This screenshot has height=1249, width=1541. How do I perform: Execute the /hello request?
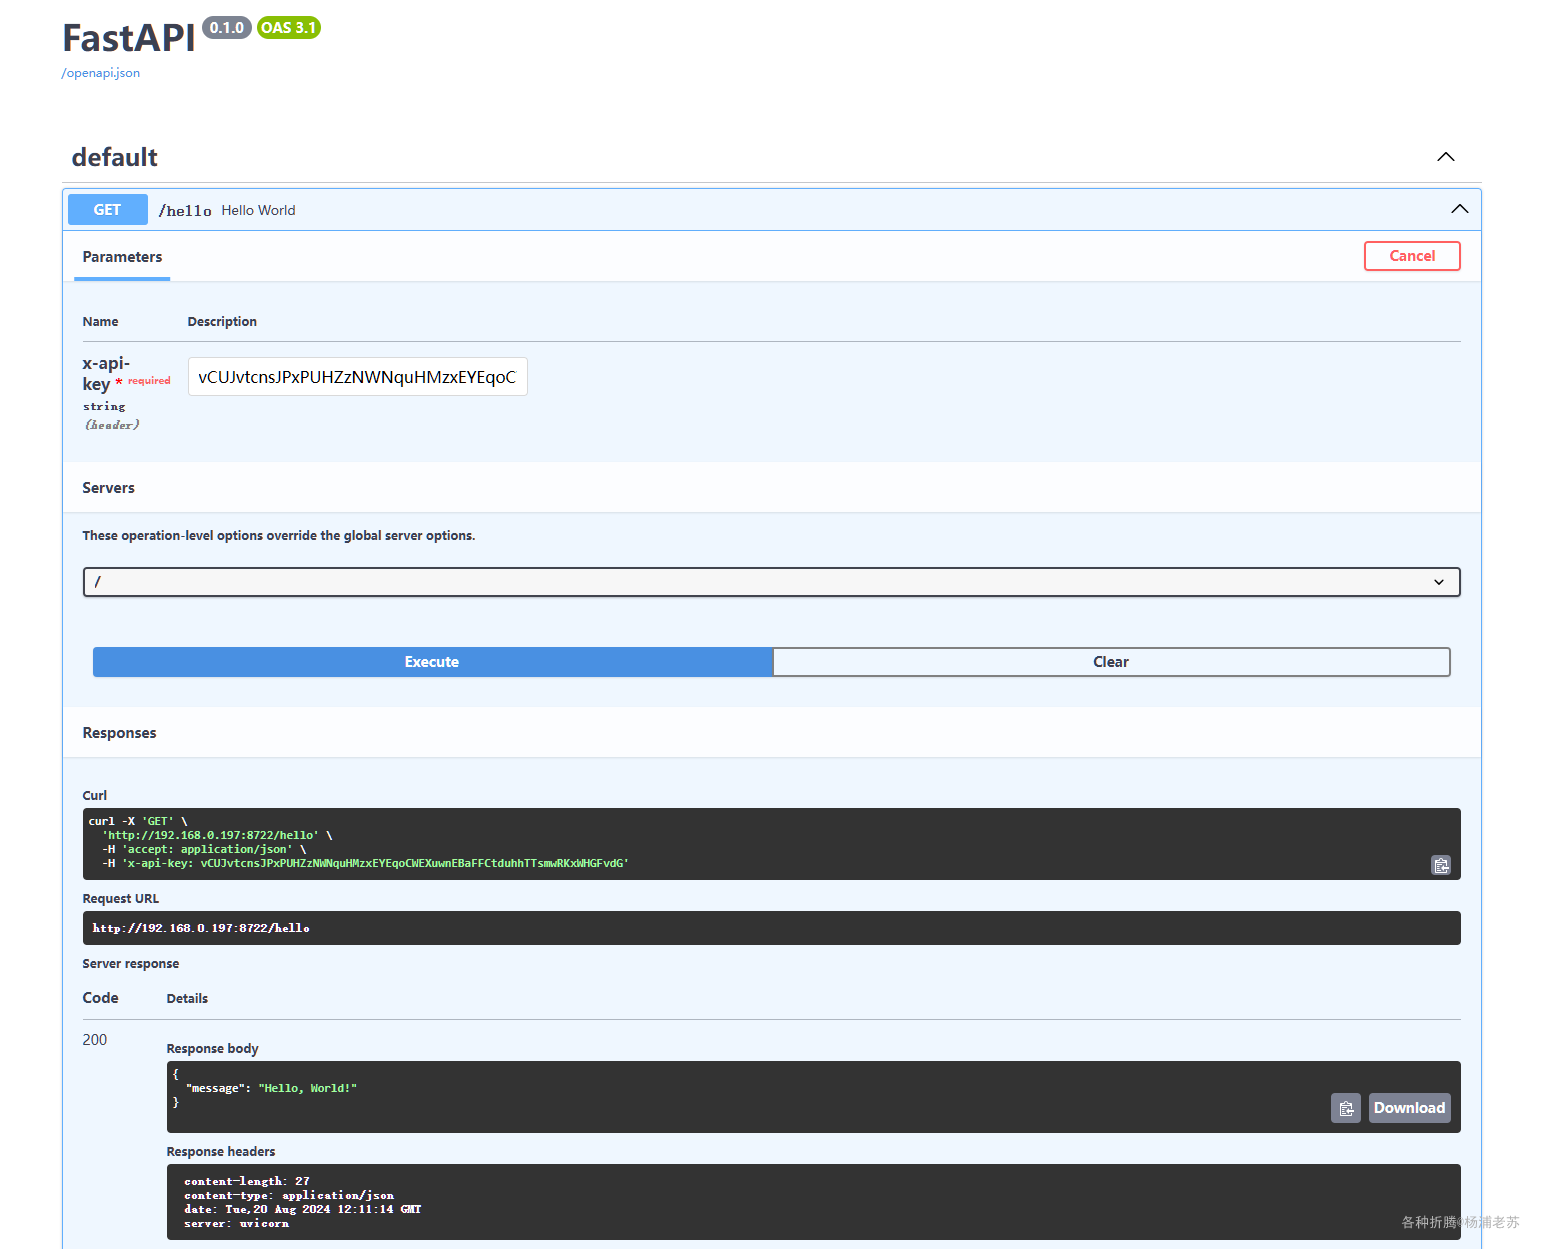pos(432,662)
